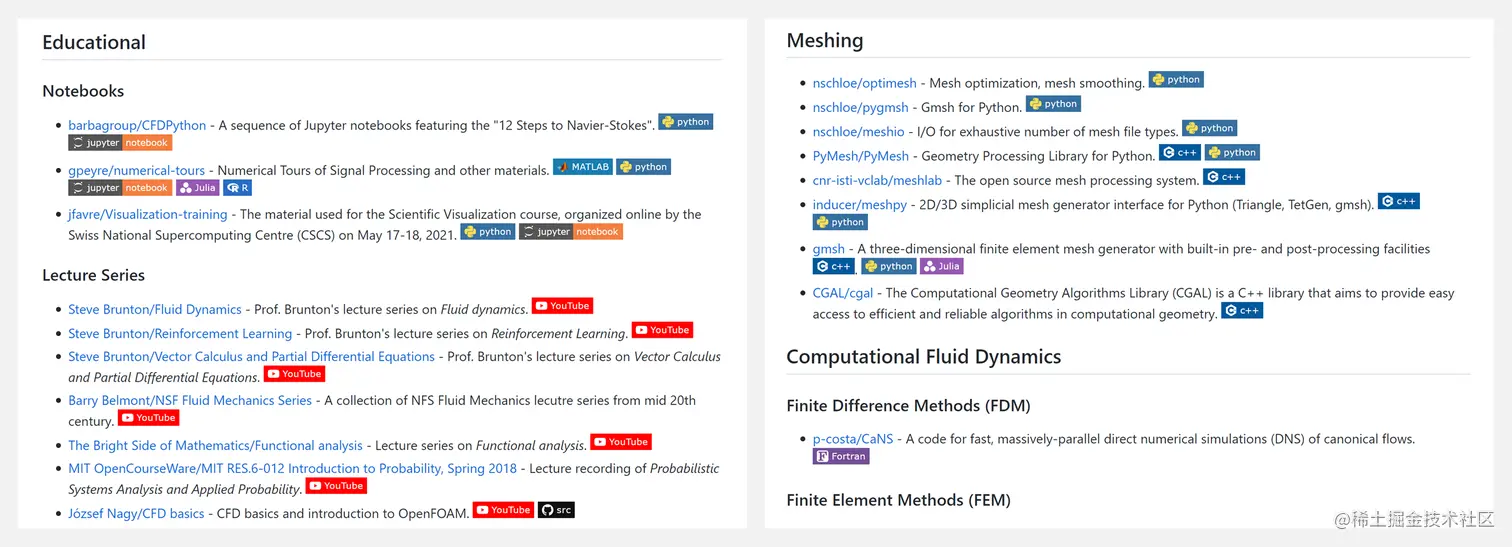The width and height of the screenshot is (1512, 547).
Task: Open the nschloe/meshio link
Action: [x=859, y=132]
